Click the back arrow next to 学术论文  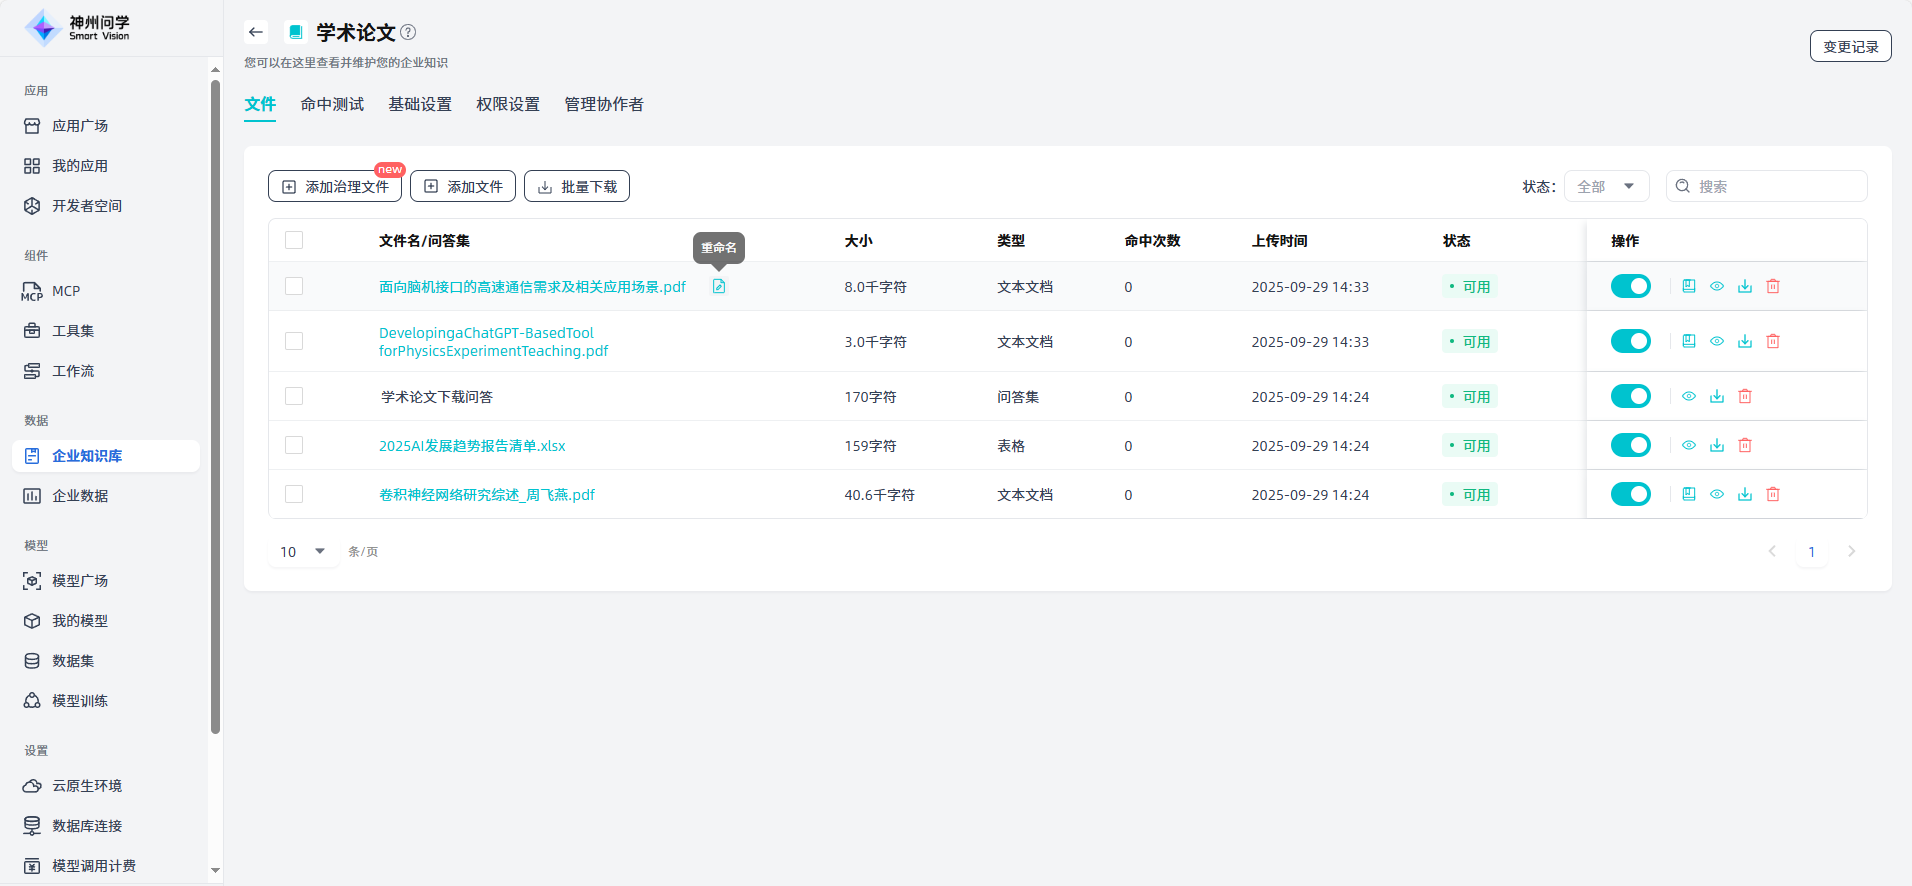tap(256, 32)
